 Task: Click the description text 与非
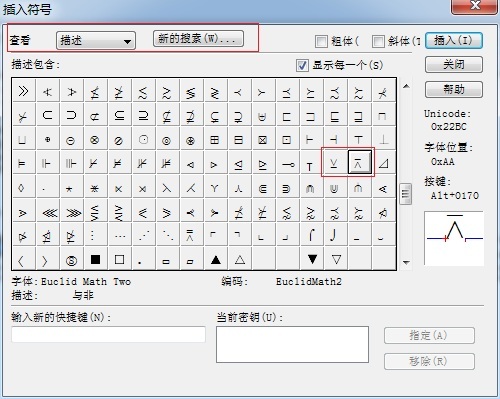(83, 295)
